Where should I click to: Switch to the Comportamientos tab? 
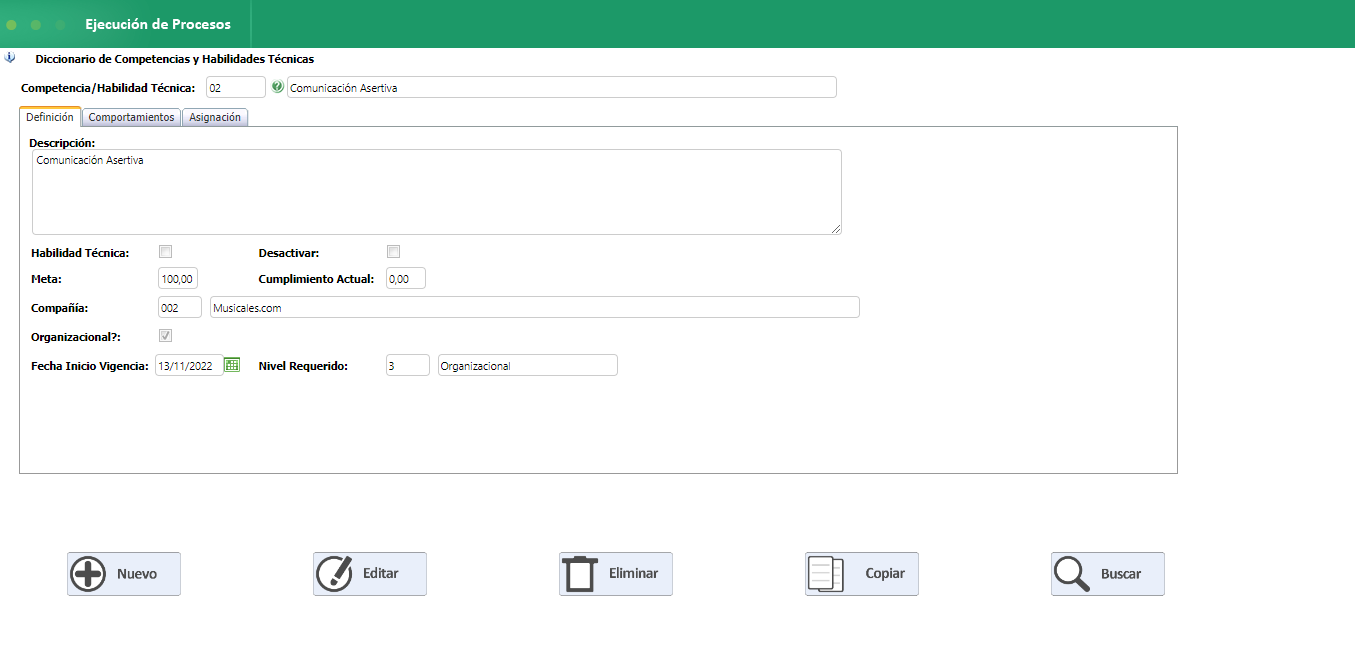pos(132,117)
